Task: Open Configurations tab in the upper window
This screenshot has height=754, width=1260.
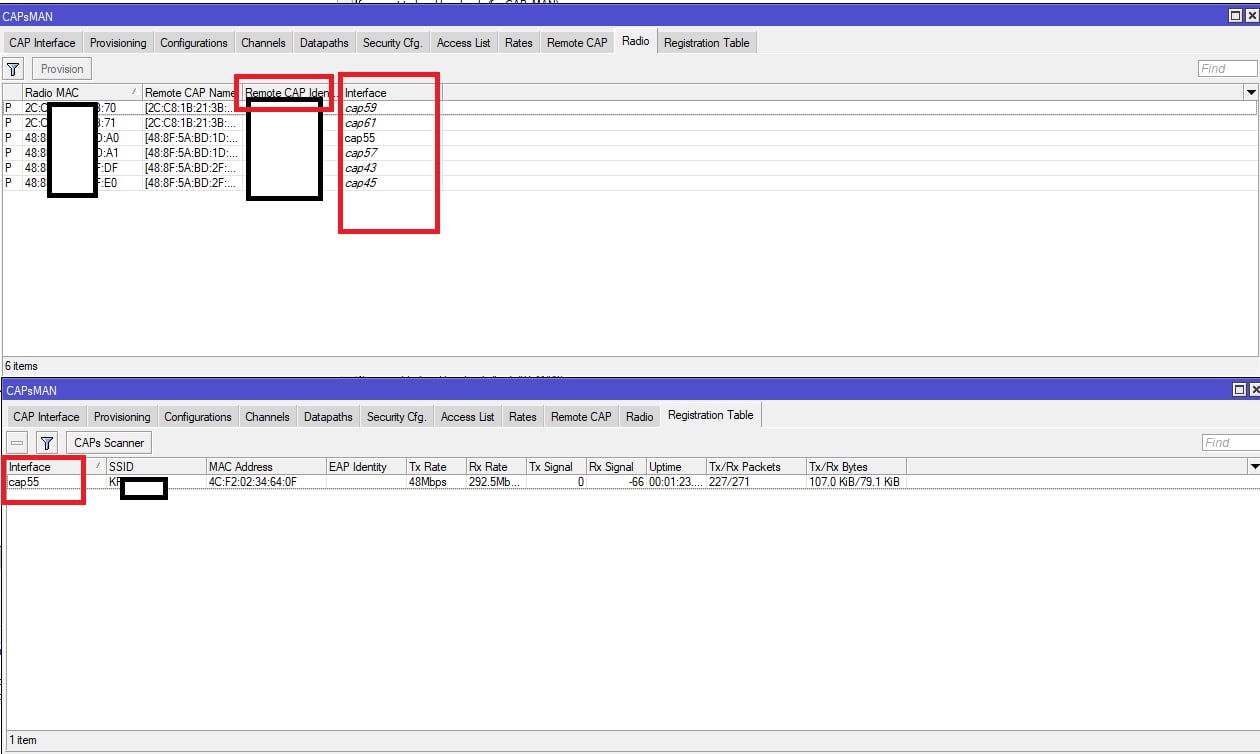Action: (194, 43)
